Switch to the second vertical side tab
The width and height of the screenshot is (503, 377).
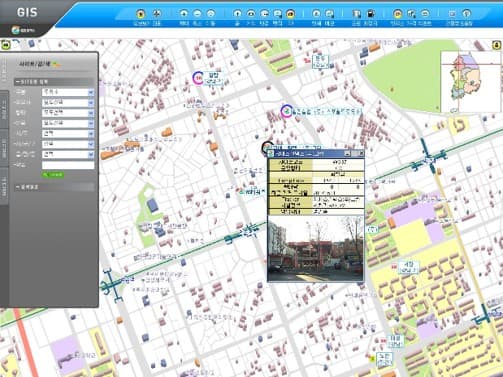point(4,109)
